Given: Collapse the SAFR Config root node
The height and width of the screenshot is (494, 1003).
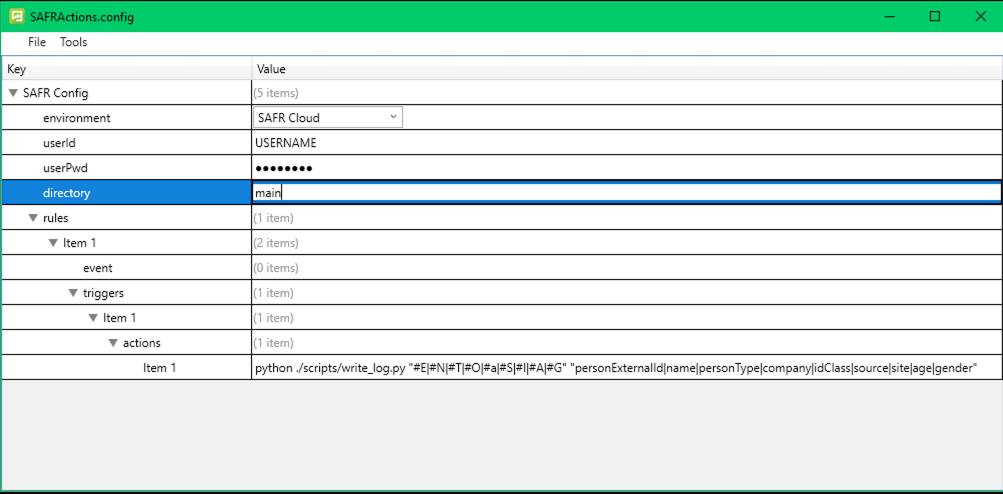Looking at the screenshot, I should pyautogui.click(x=13, y=93).
